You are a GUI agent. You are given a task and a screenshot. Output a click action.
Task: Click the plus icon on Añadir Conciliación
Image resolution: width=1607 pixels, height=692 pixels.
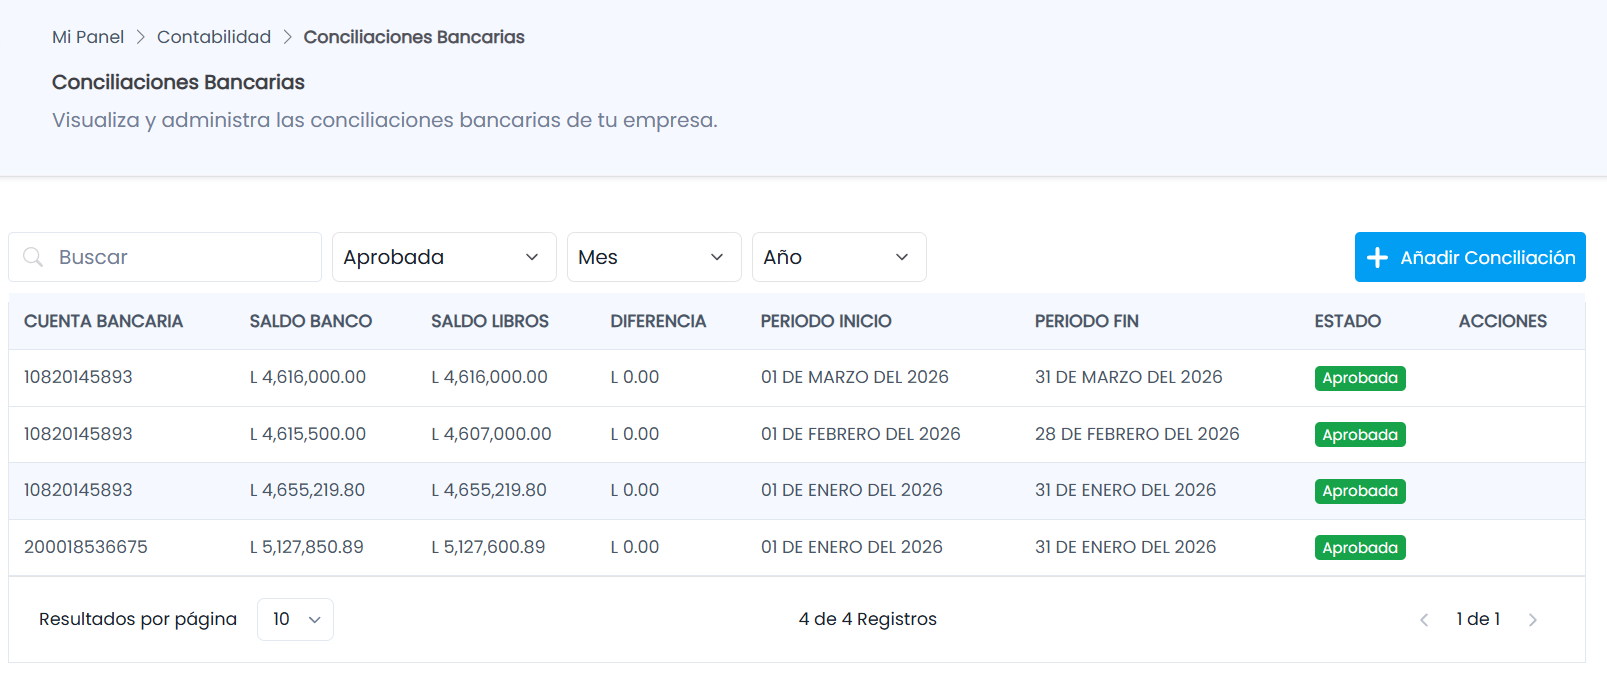click(x=1377, y=258)
